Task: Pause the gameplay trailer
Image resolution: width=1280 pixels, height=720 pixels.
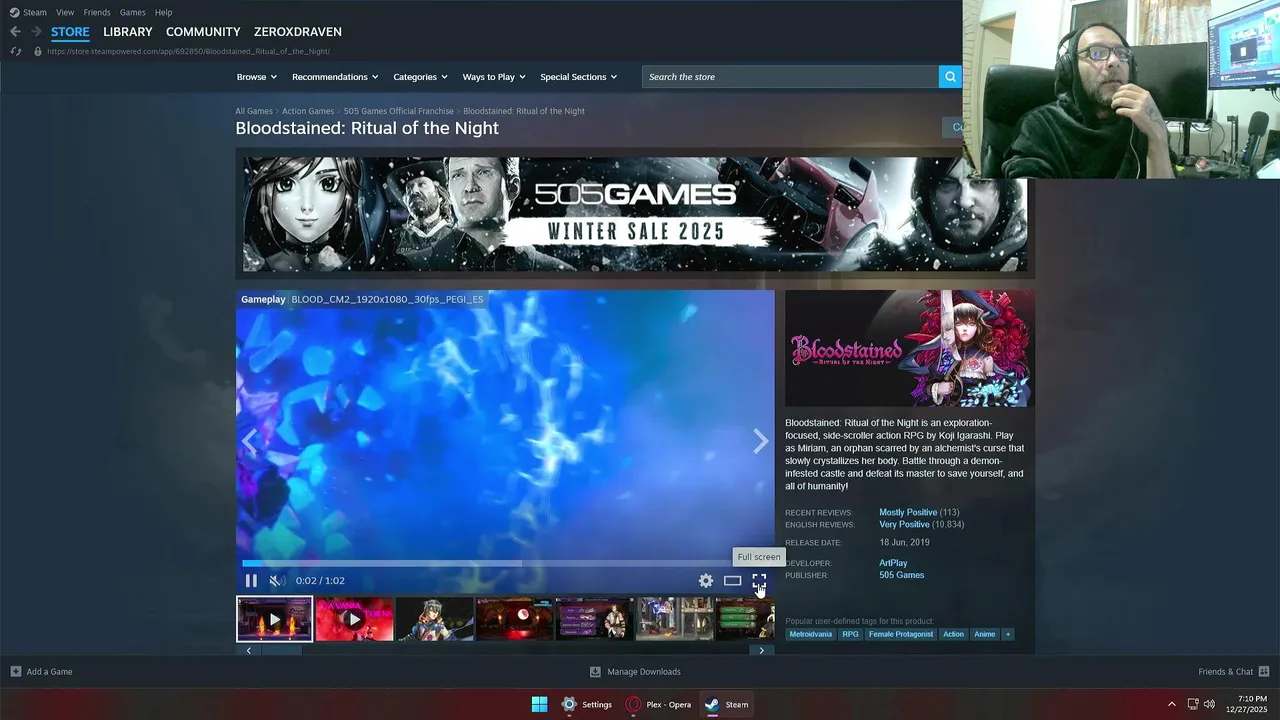Action: click(251, 581)
